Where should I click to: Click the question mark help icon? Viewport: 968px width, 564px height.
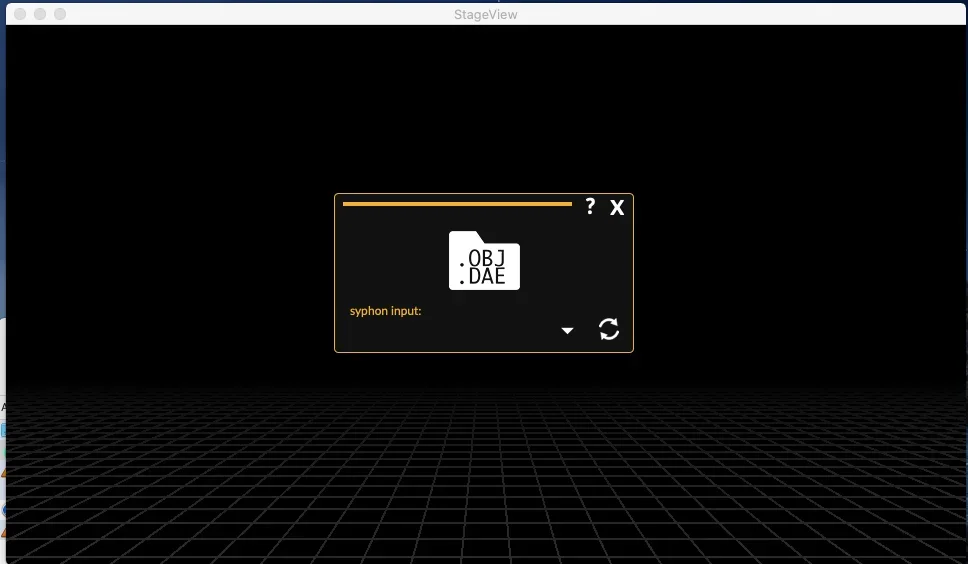(x=590, y=206)
